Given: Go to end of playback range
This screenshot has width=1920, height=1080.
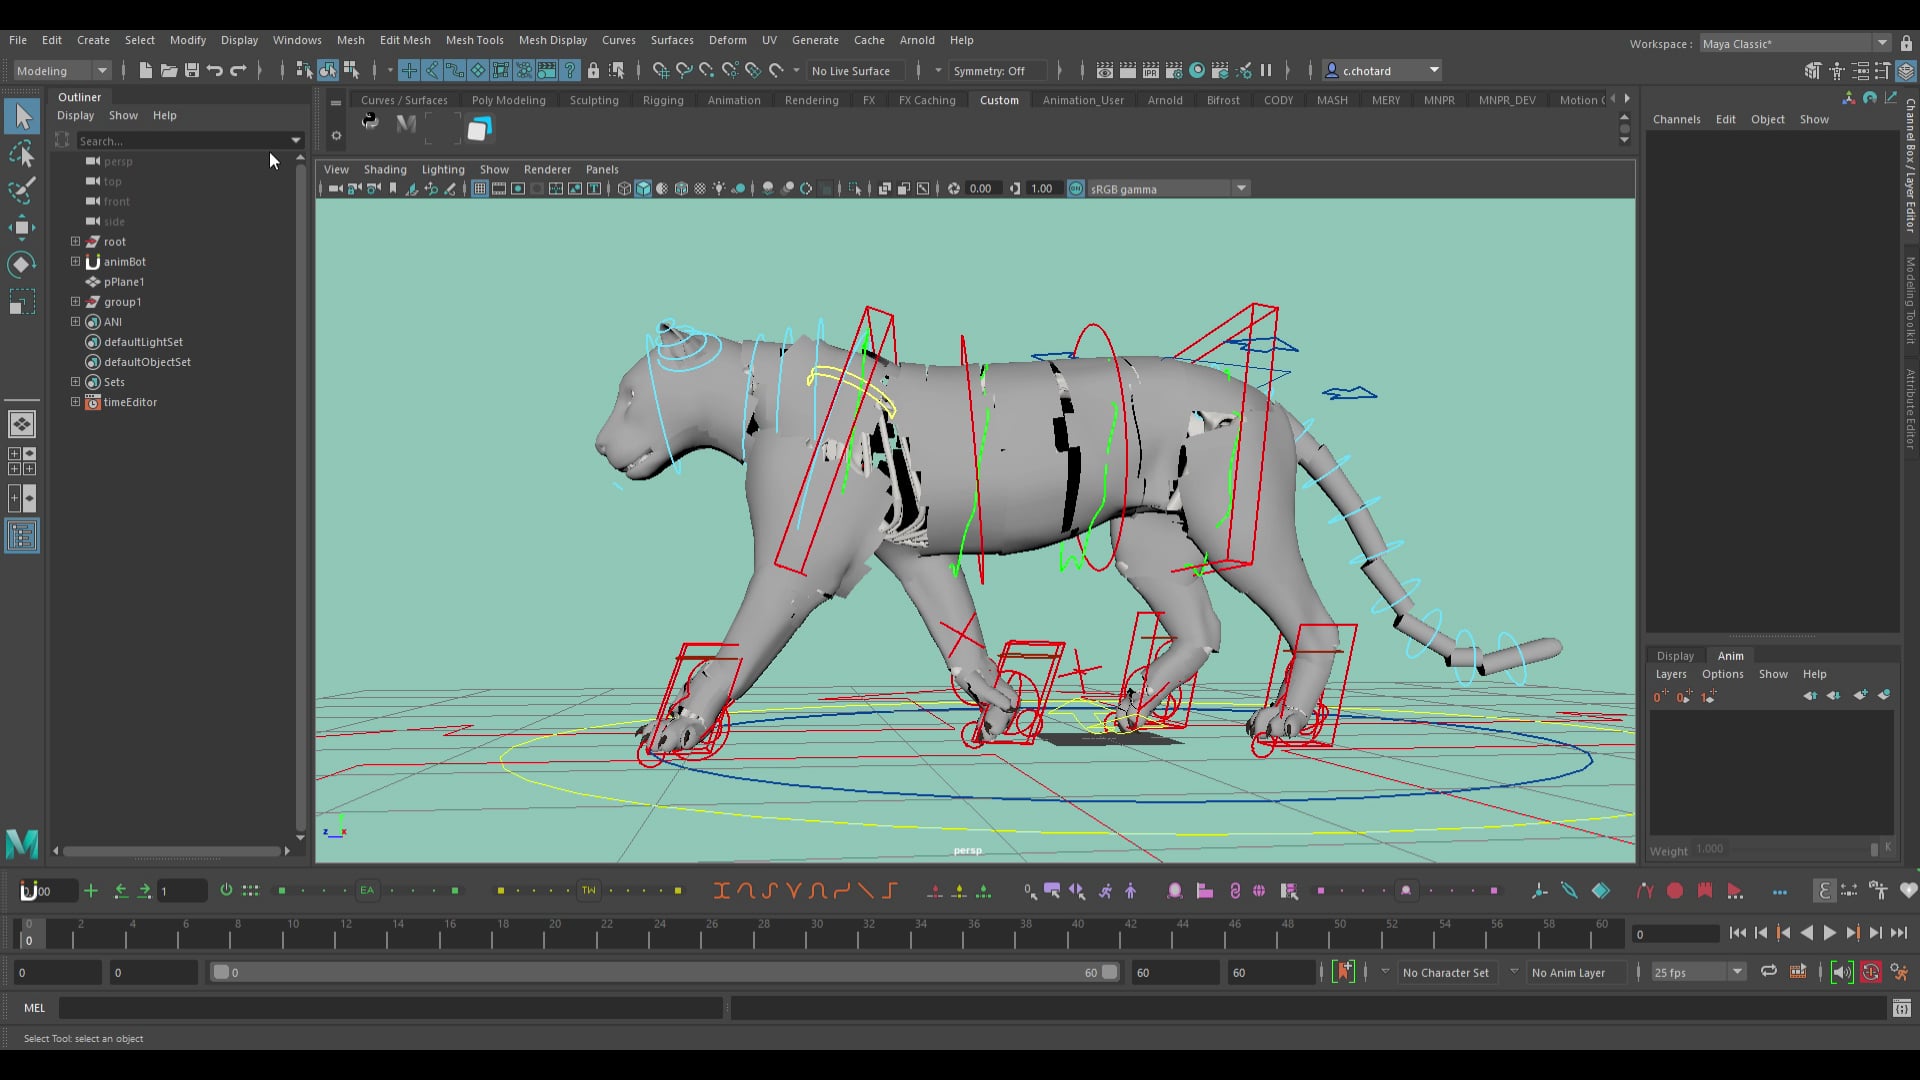Looking at the screenshot, I should click(1898, 933).
